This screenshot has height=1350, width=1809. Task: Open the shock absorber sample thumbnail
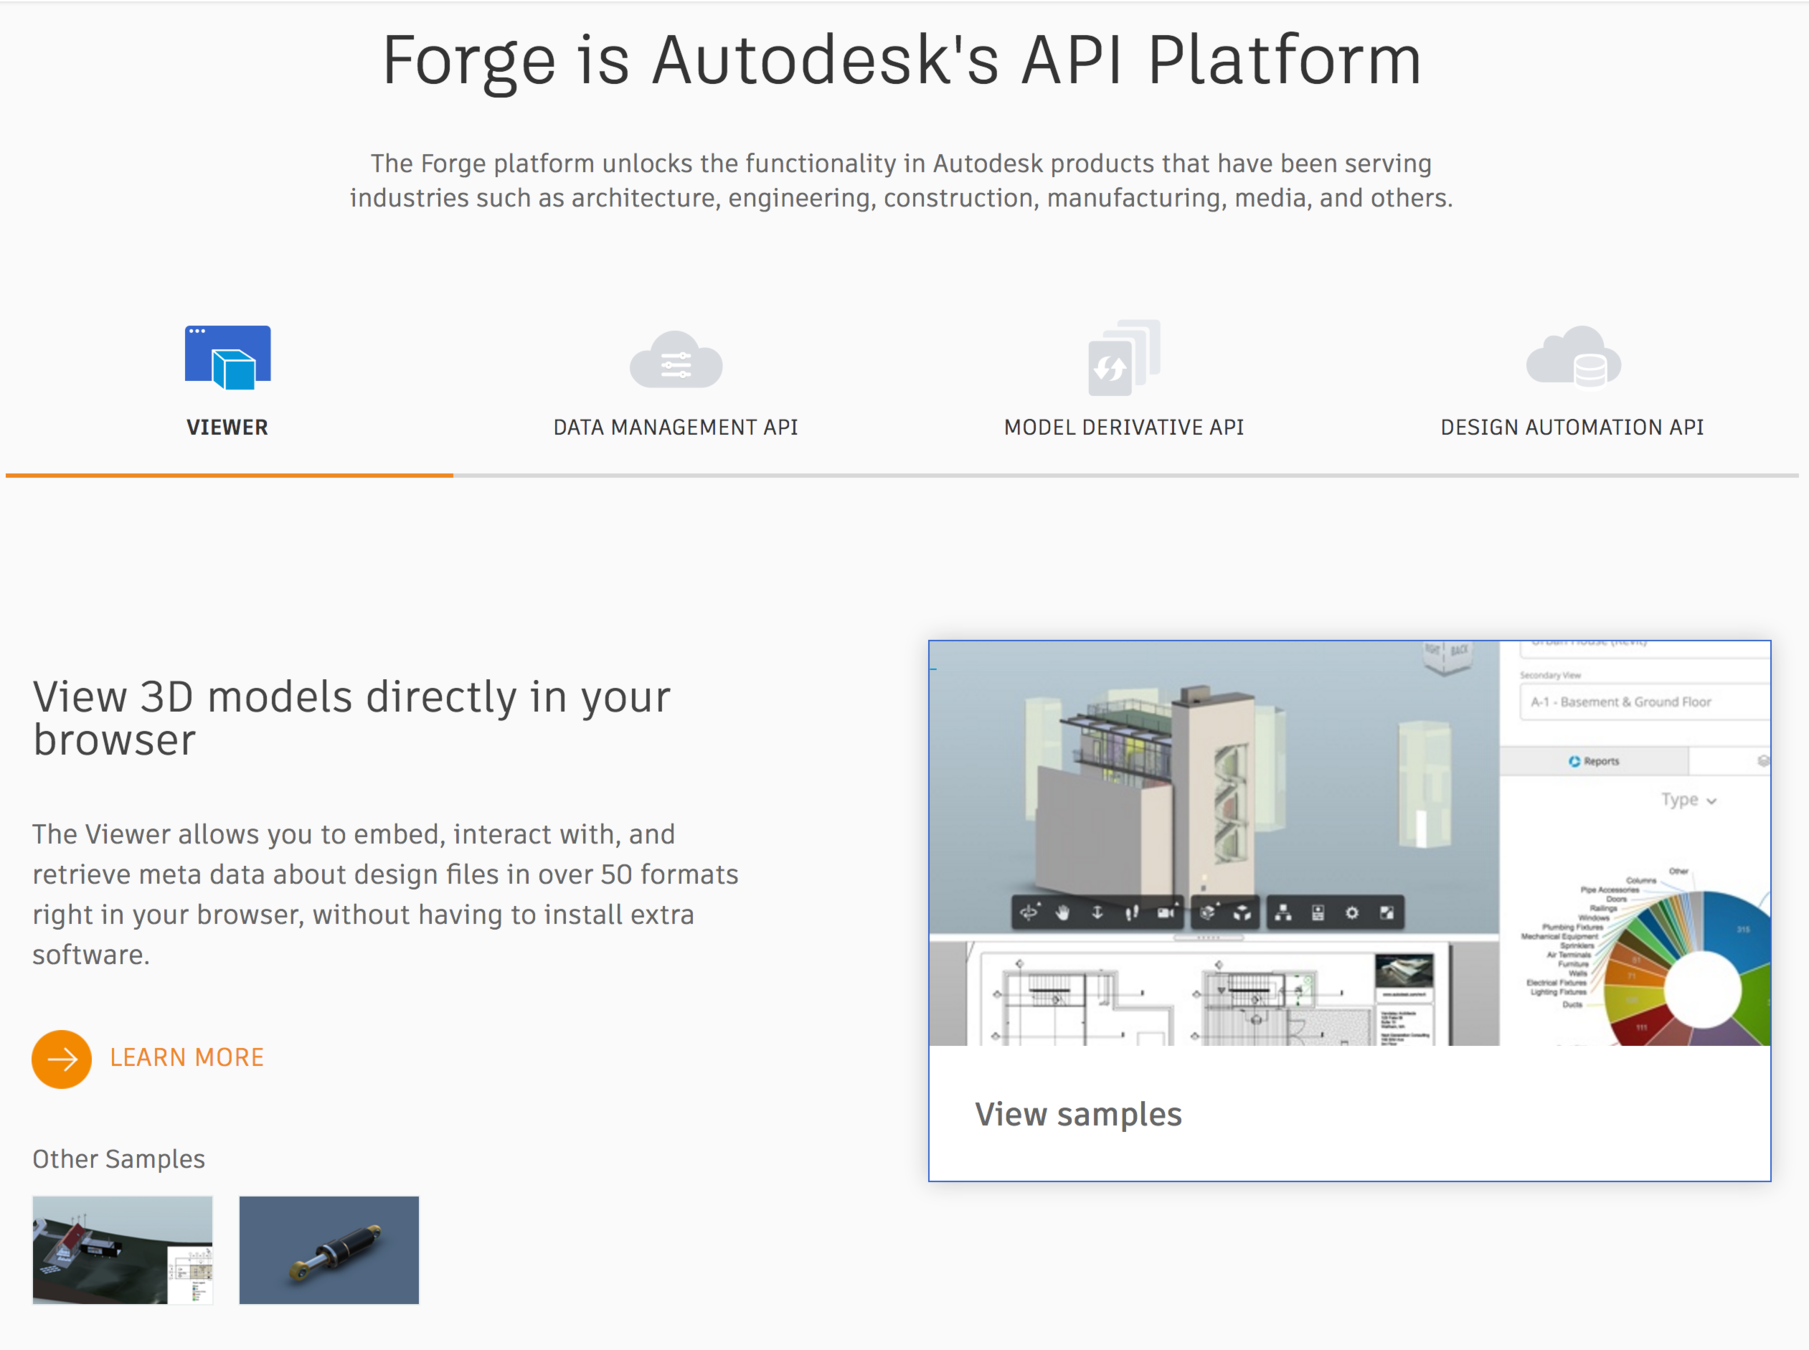329,1250
